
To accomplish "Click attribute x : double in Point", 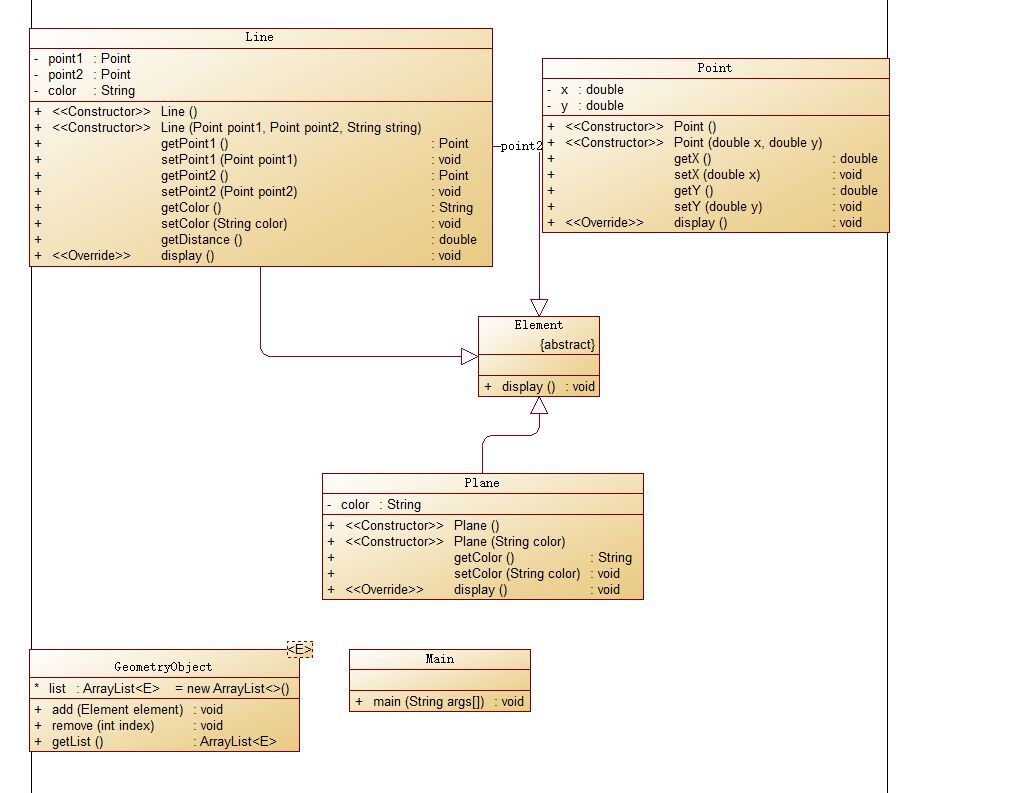I will [x=585, y=89].
